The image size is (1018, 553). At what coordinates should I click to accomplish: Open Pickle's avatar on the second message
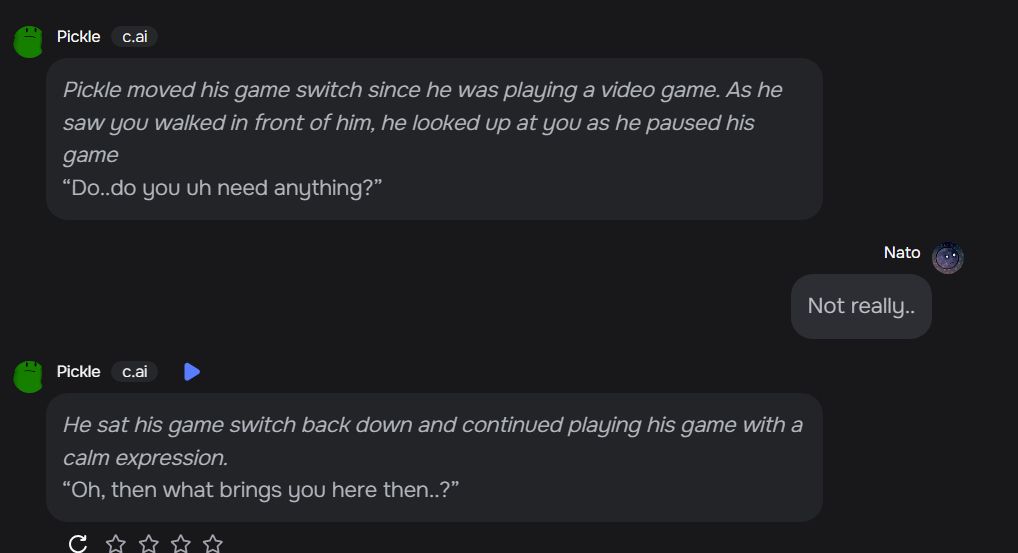click(28, 376)
